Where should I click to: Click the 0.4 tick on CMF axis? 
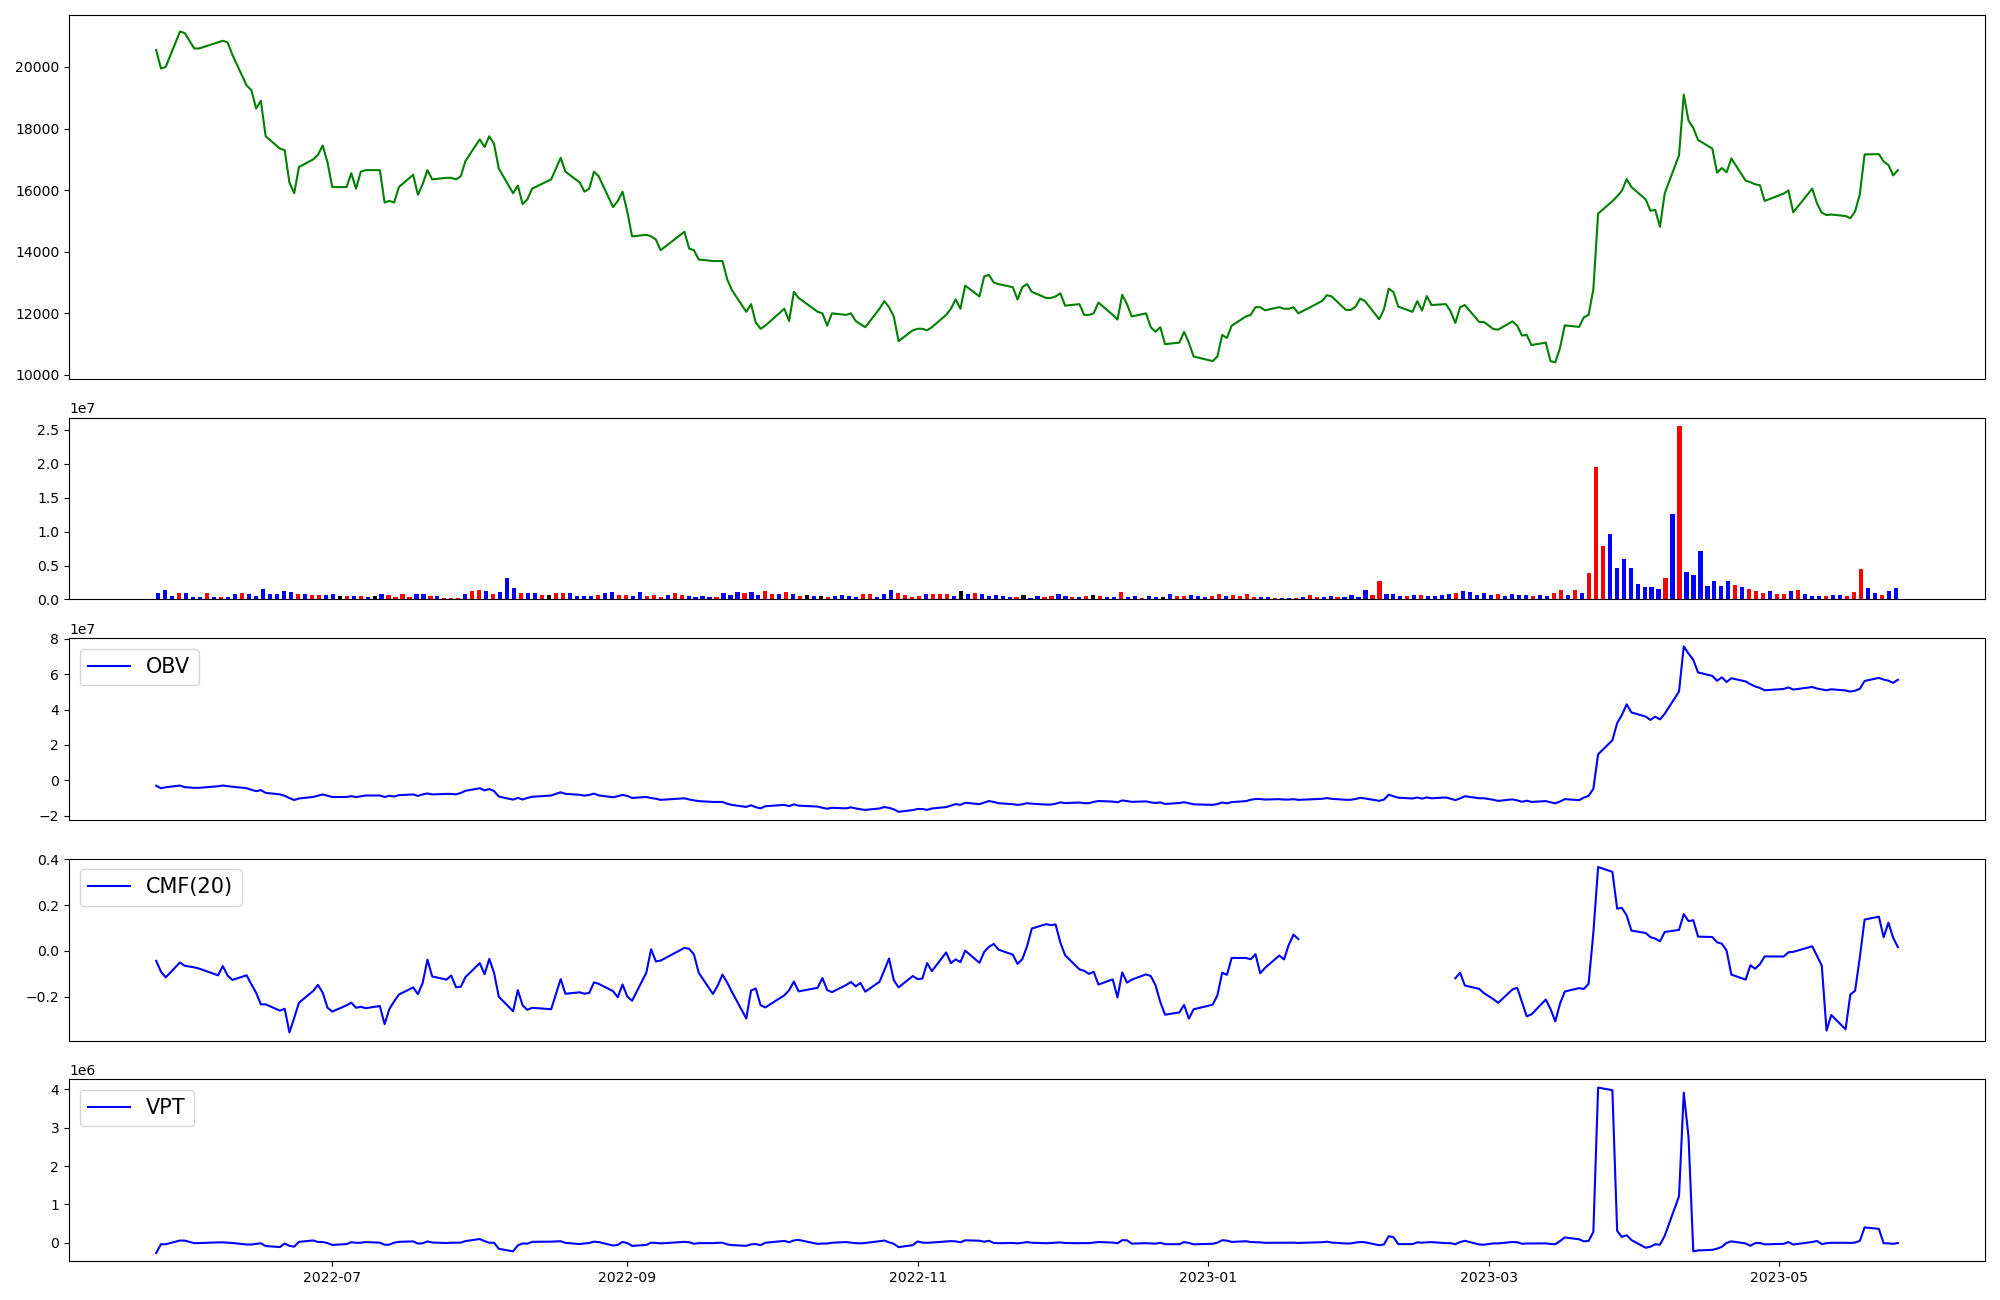[x=48, y=859]
